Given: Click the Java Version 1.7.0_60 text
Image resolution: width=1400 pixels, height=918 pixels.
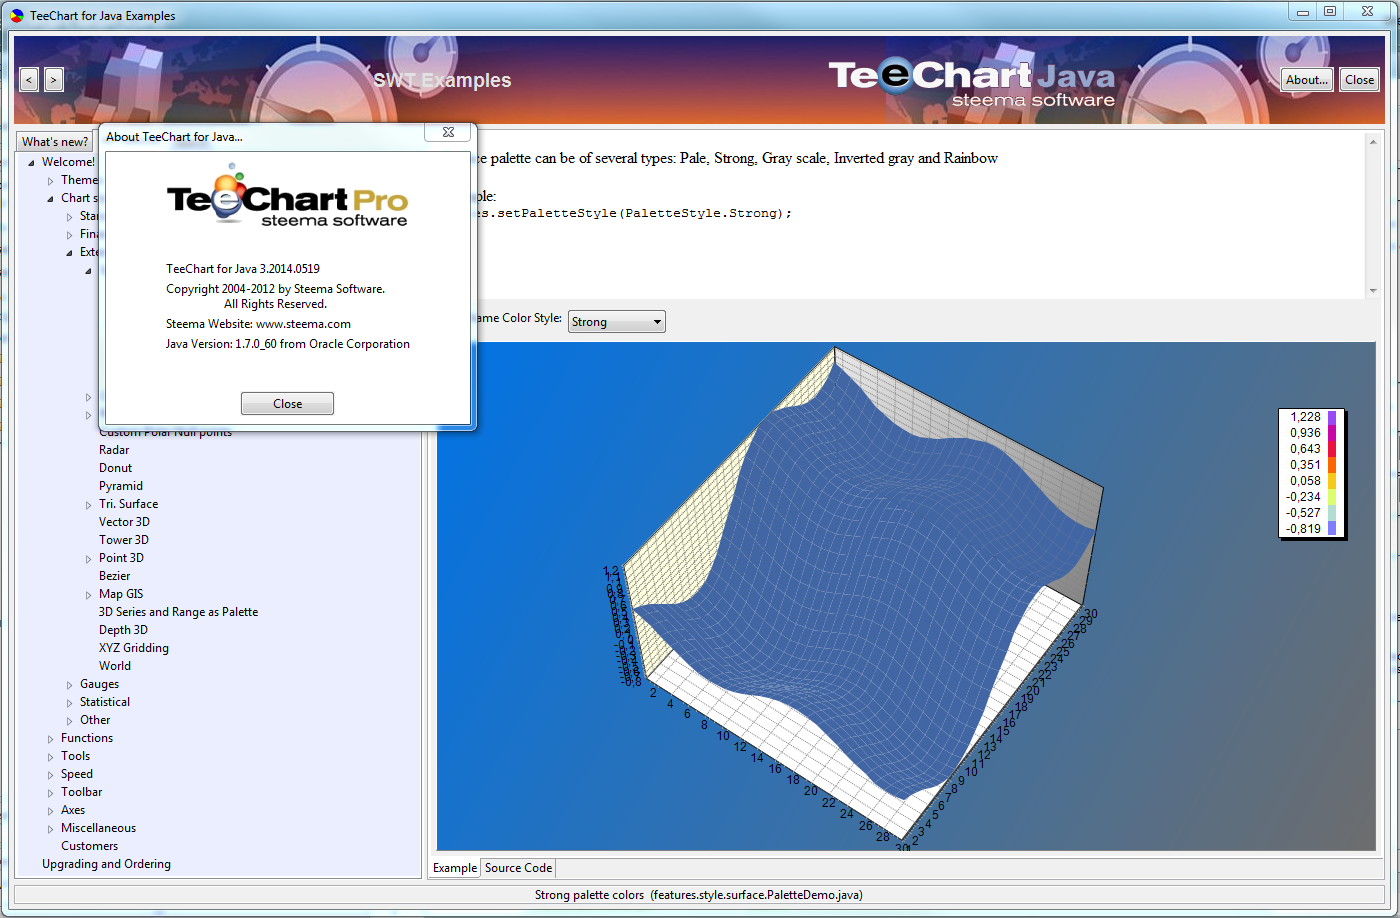Looking at the screenshot, I should 288,344.
